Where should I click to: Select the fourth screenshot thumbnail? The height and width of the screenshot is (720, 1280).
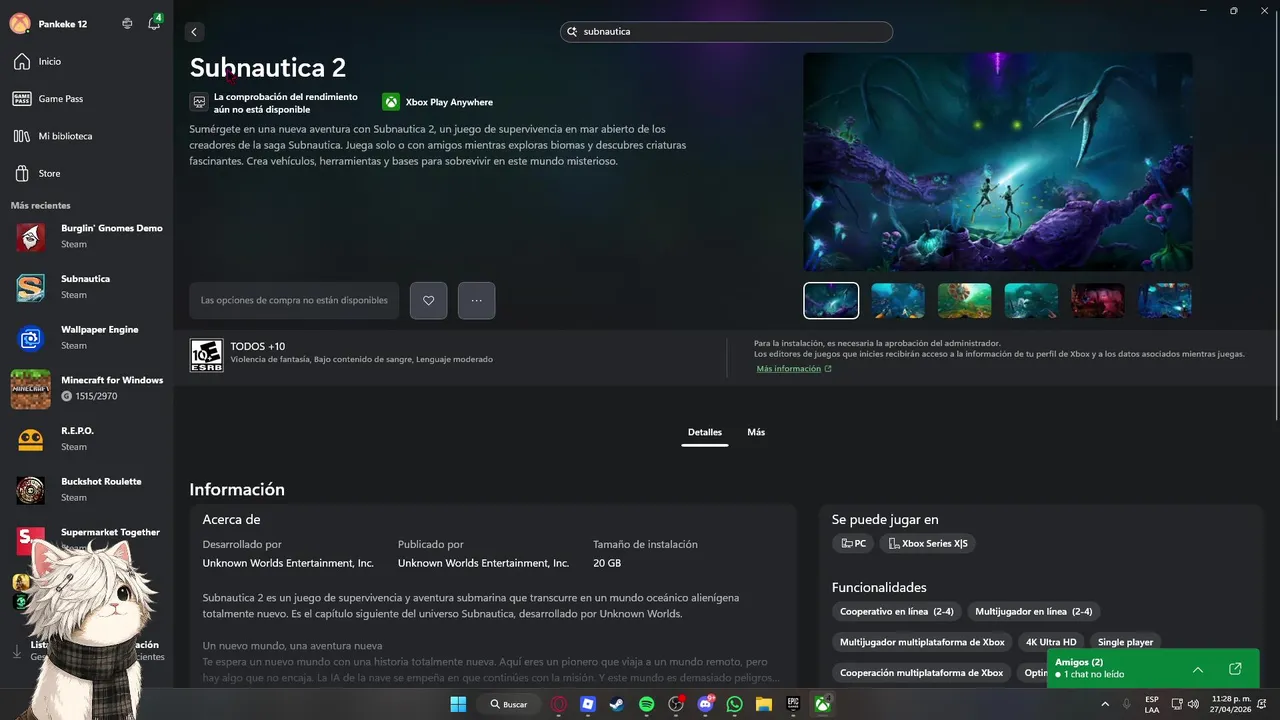(1031, 300)
